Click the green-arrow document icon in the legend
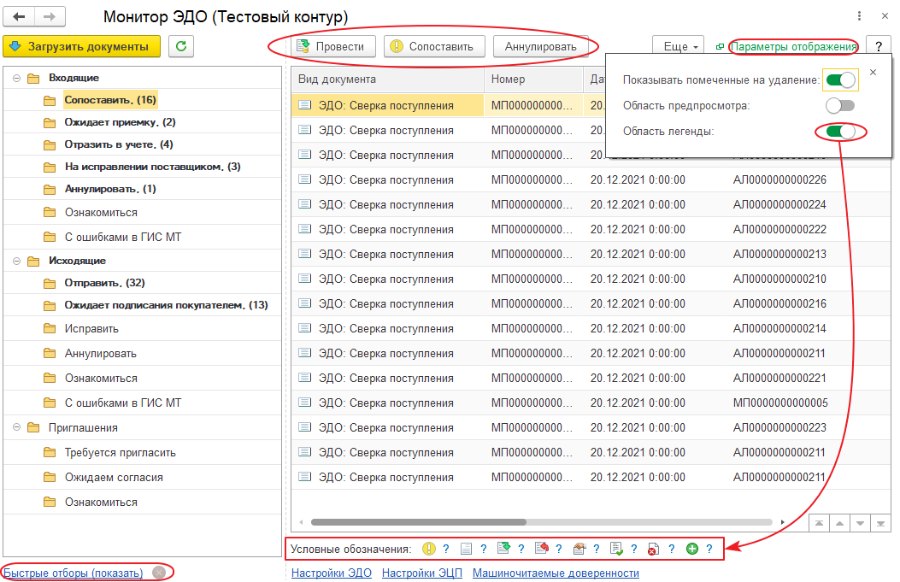Screen dimensions: 900x582 [x=503, y=548]
